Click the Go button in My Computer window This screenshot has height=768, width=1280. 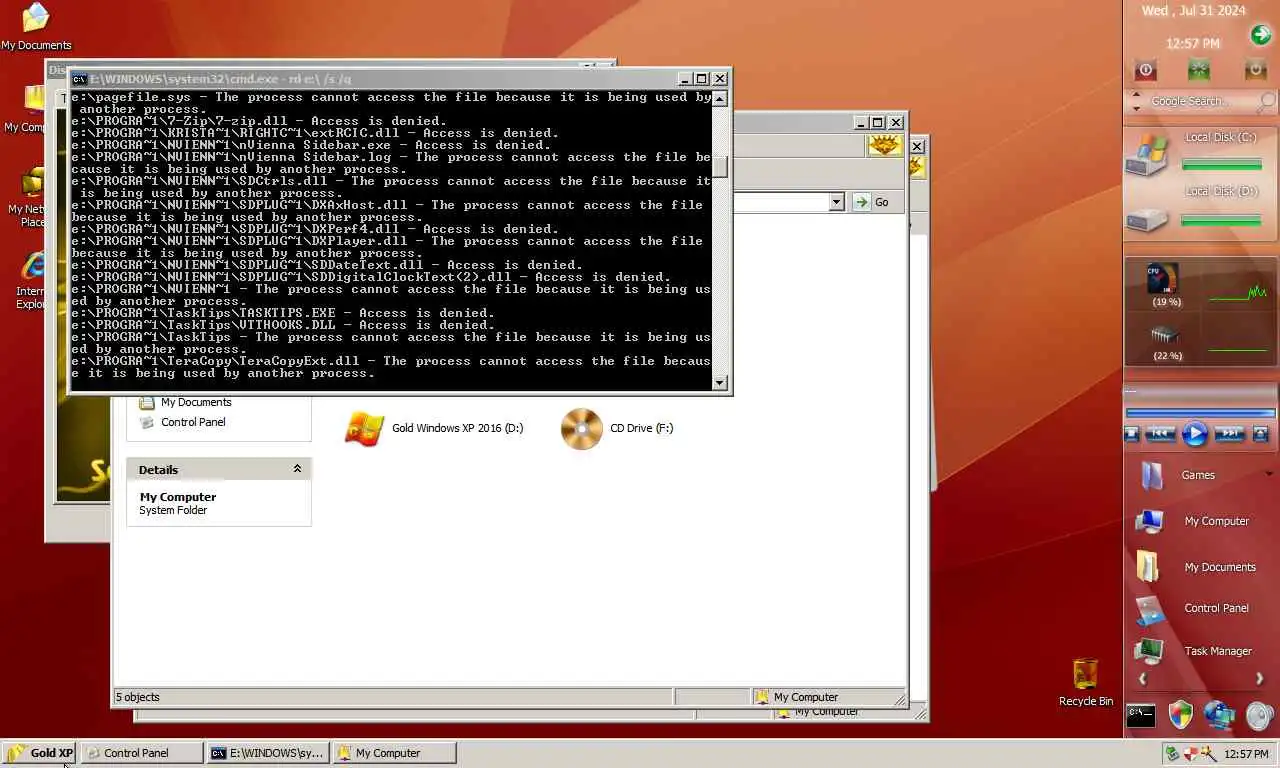point(871,202)
